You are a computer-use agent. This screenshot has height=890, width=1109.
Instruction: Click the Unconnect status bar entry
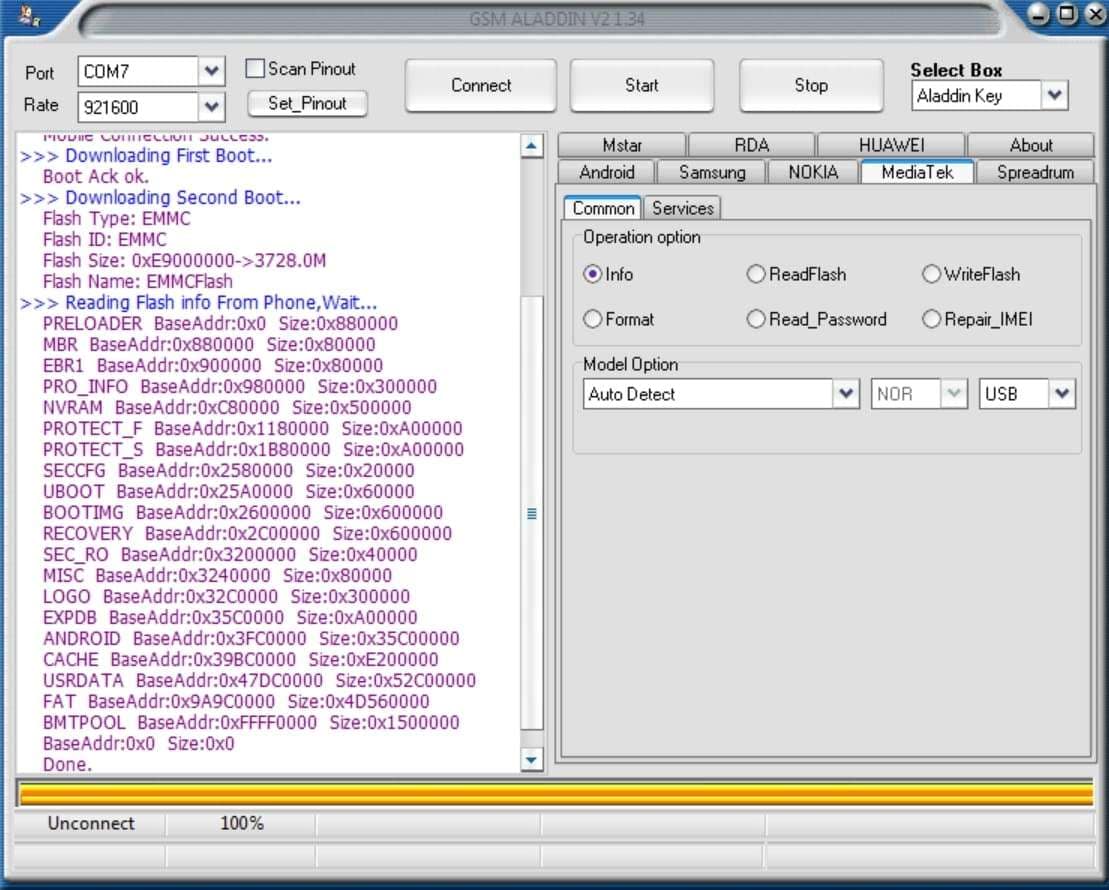91,823
